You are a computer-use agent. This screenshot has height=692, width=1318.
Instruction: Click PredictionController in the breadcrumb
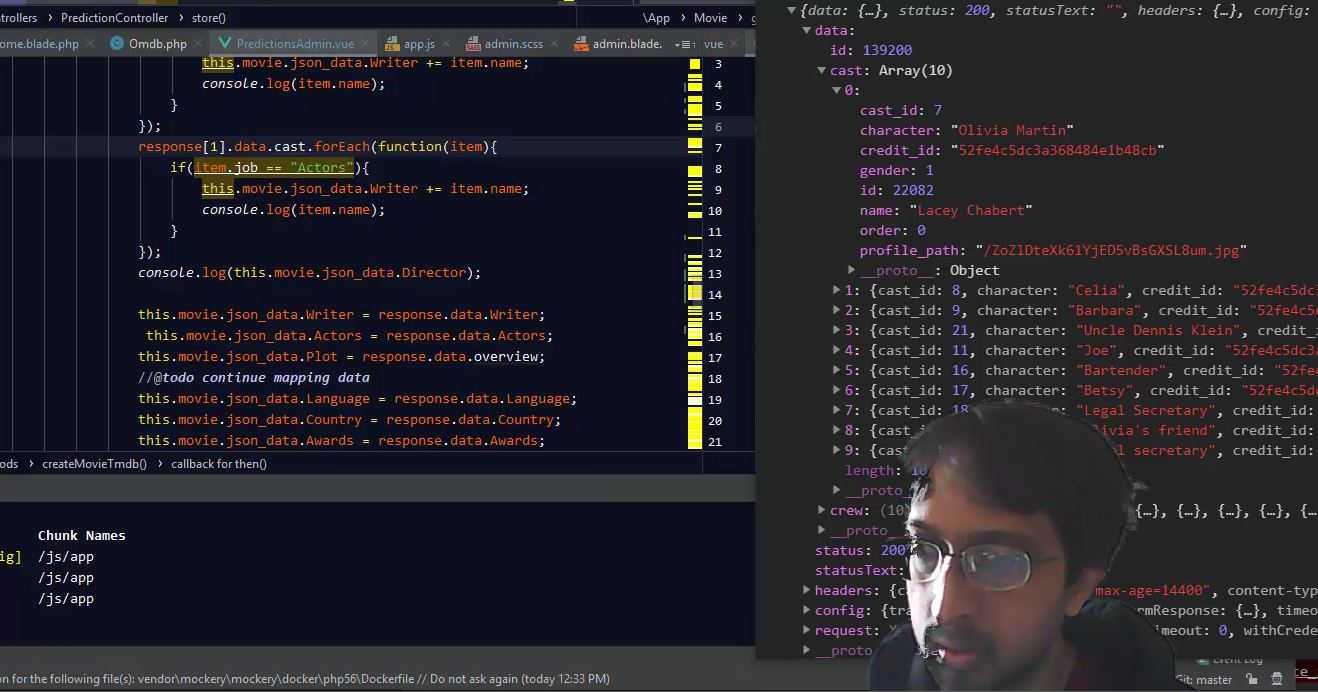coord(114,18)
